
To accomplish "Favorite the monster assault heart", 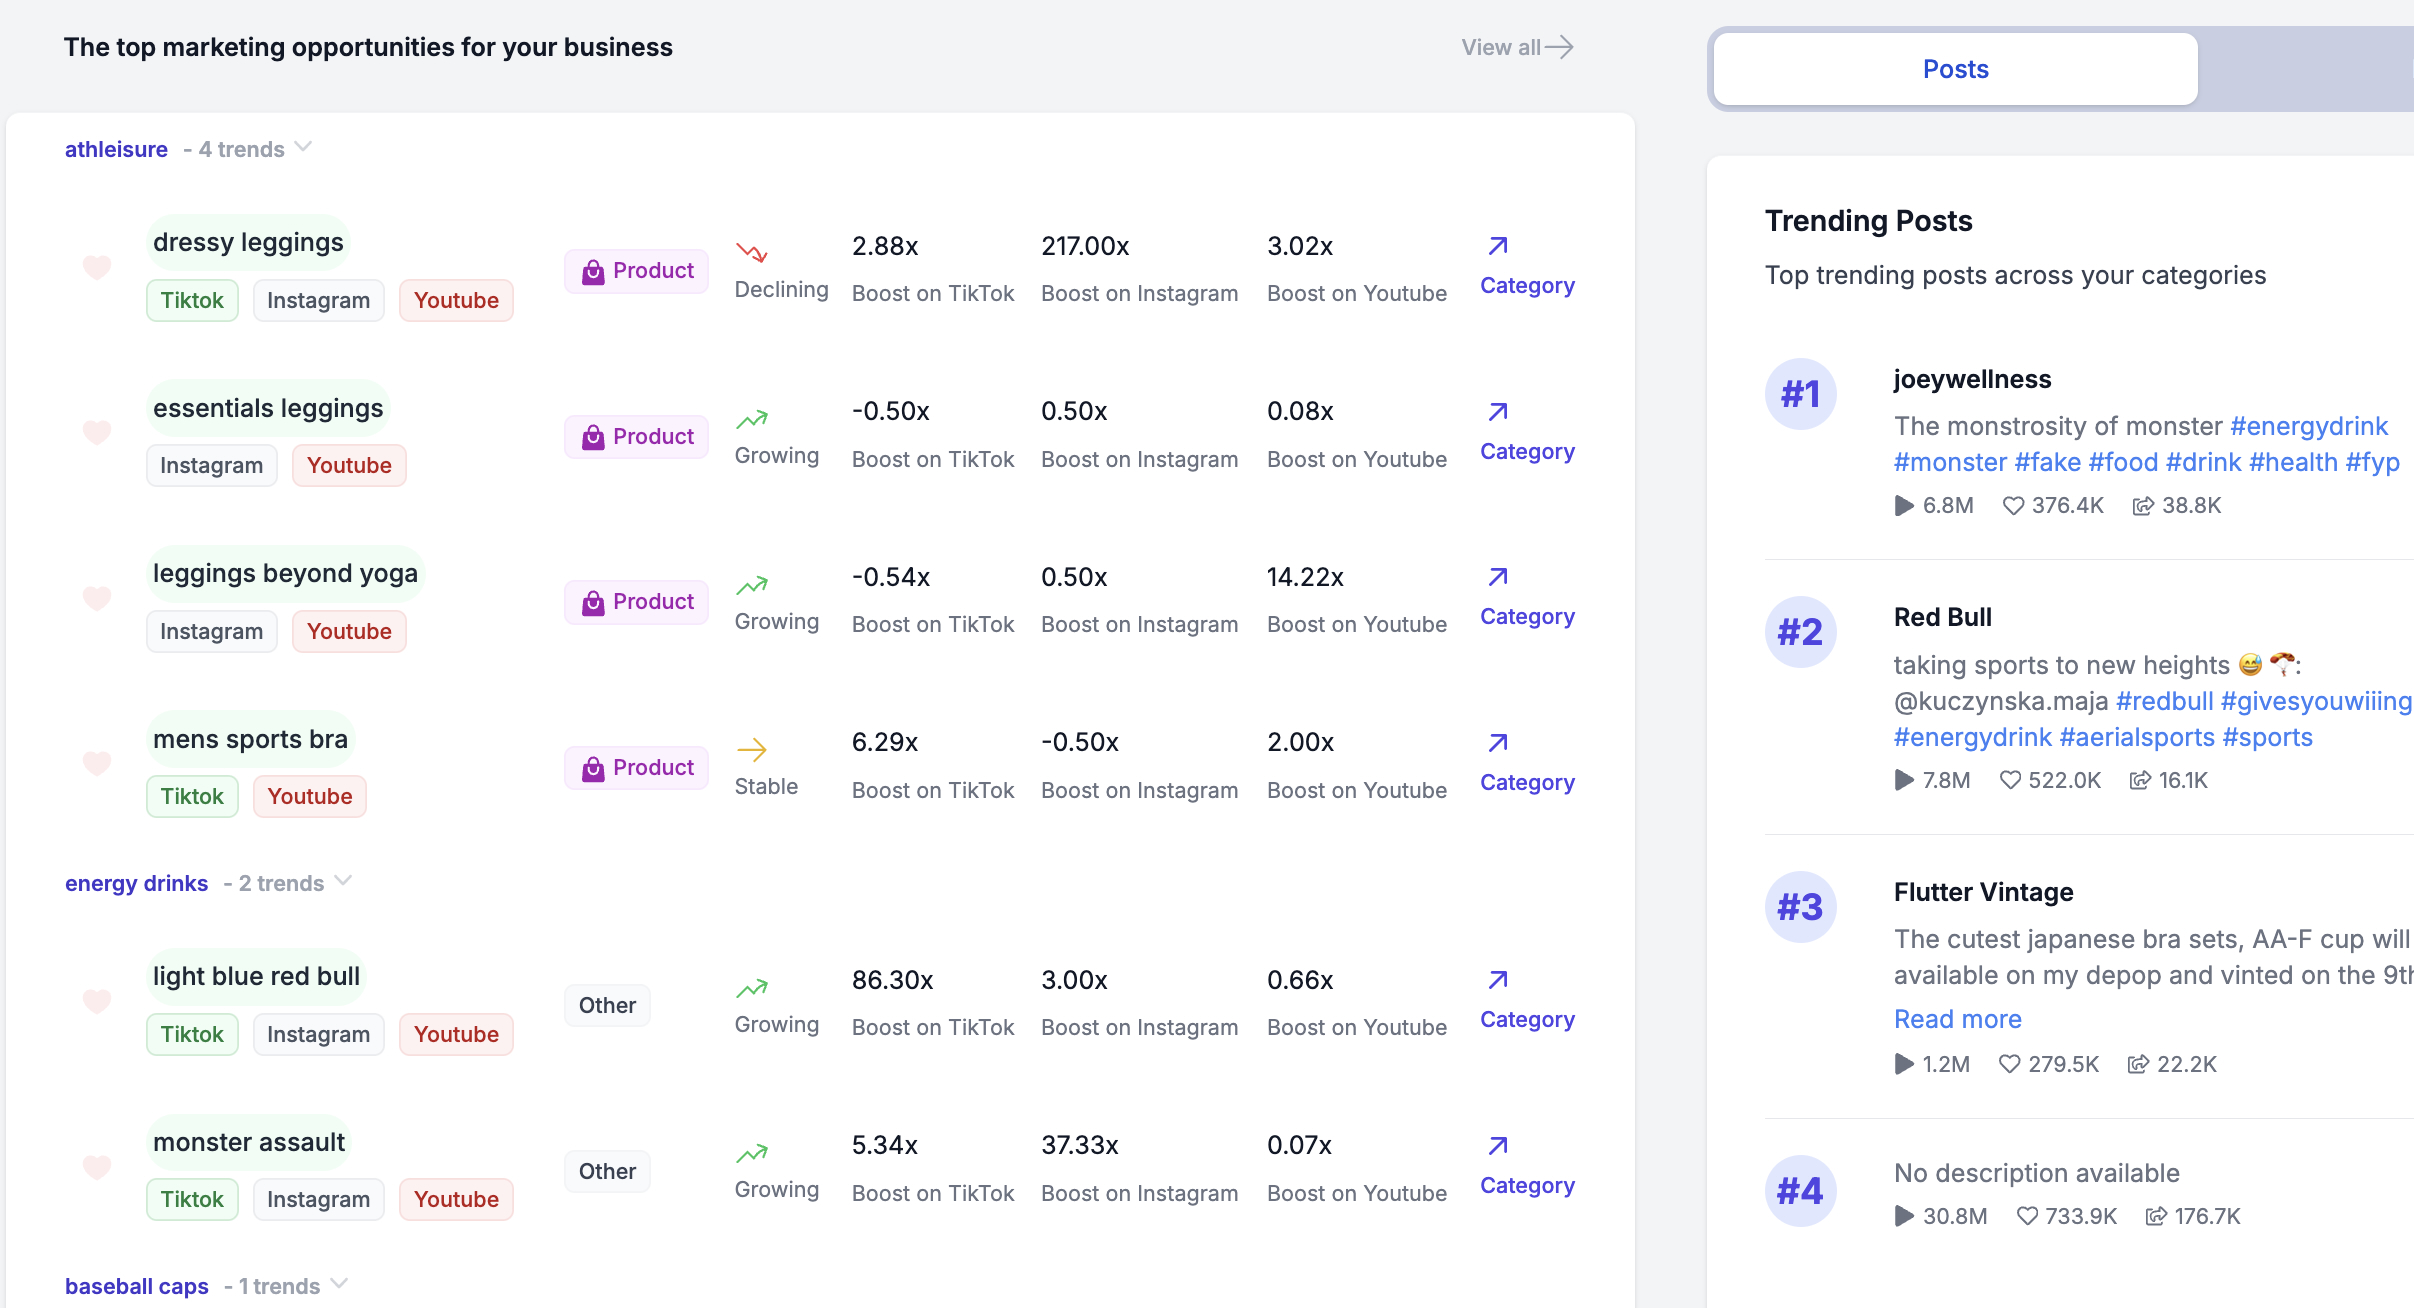I will 97,1167.
